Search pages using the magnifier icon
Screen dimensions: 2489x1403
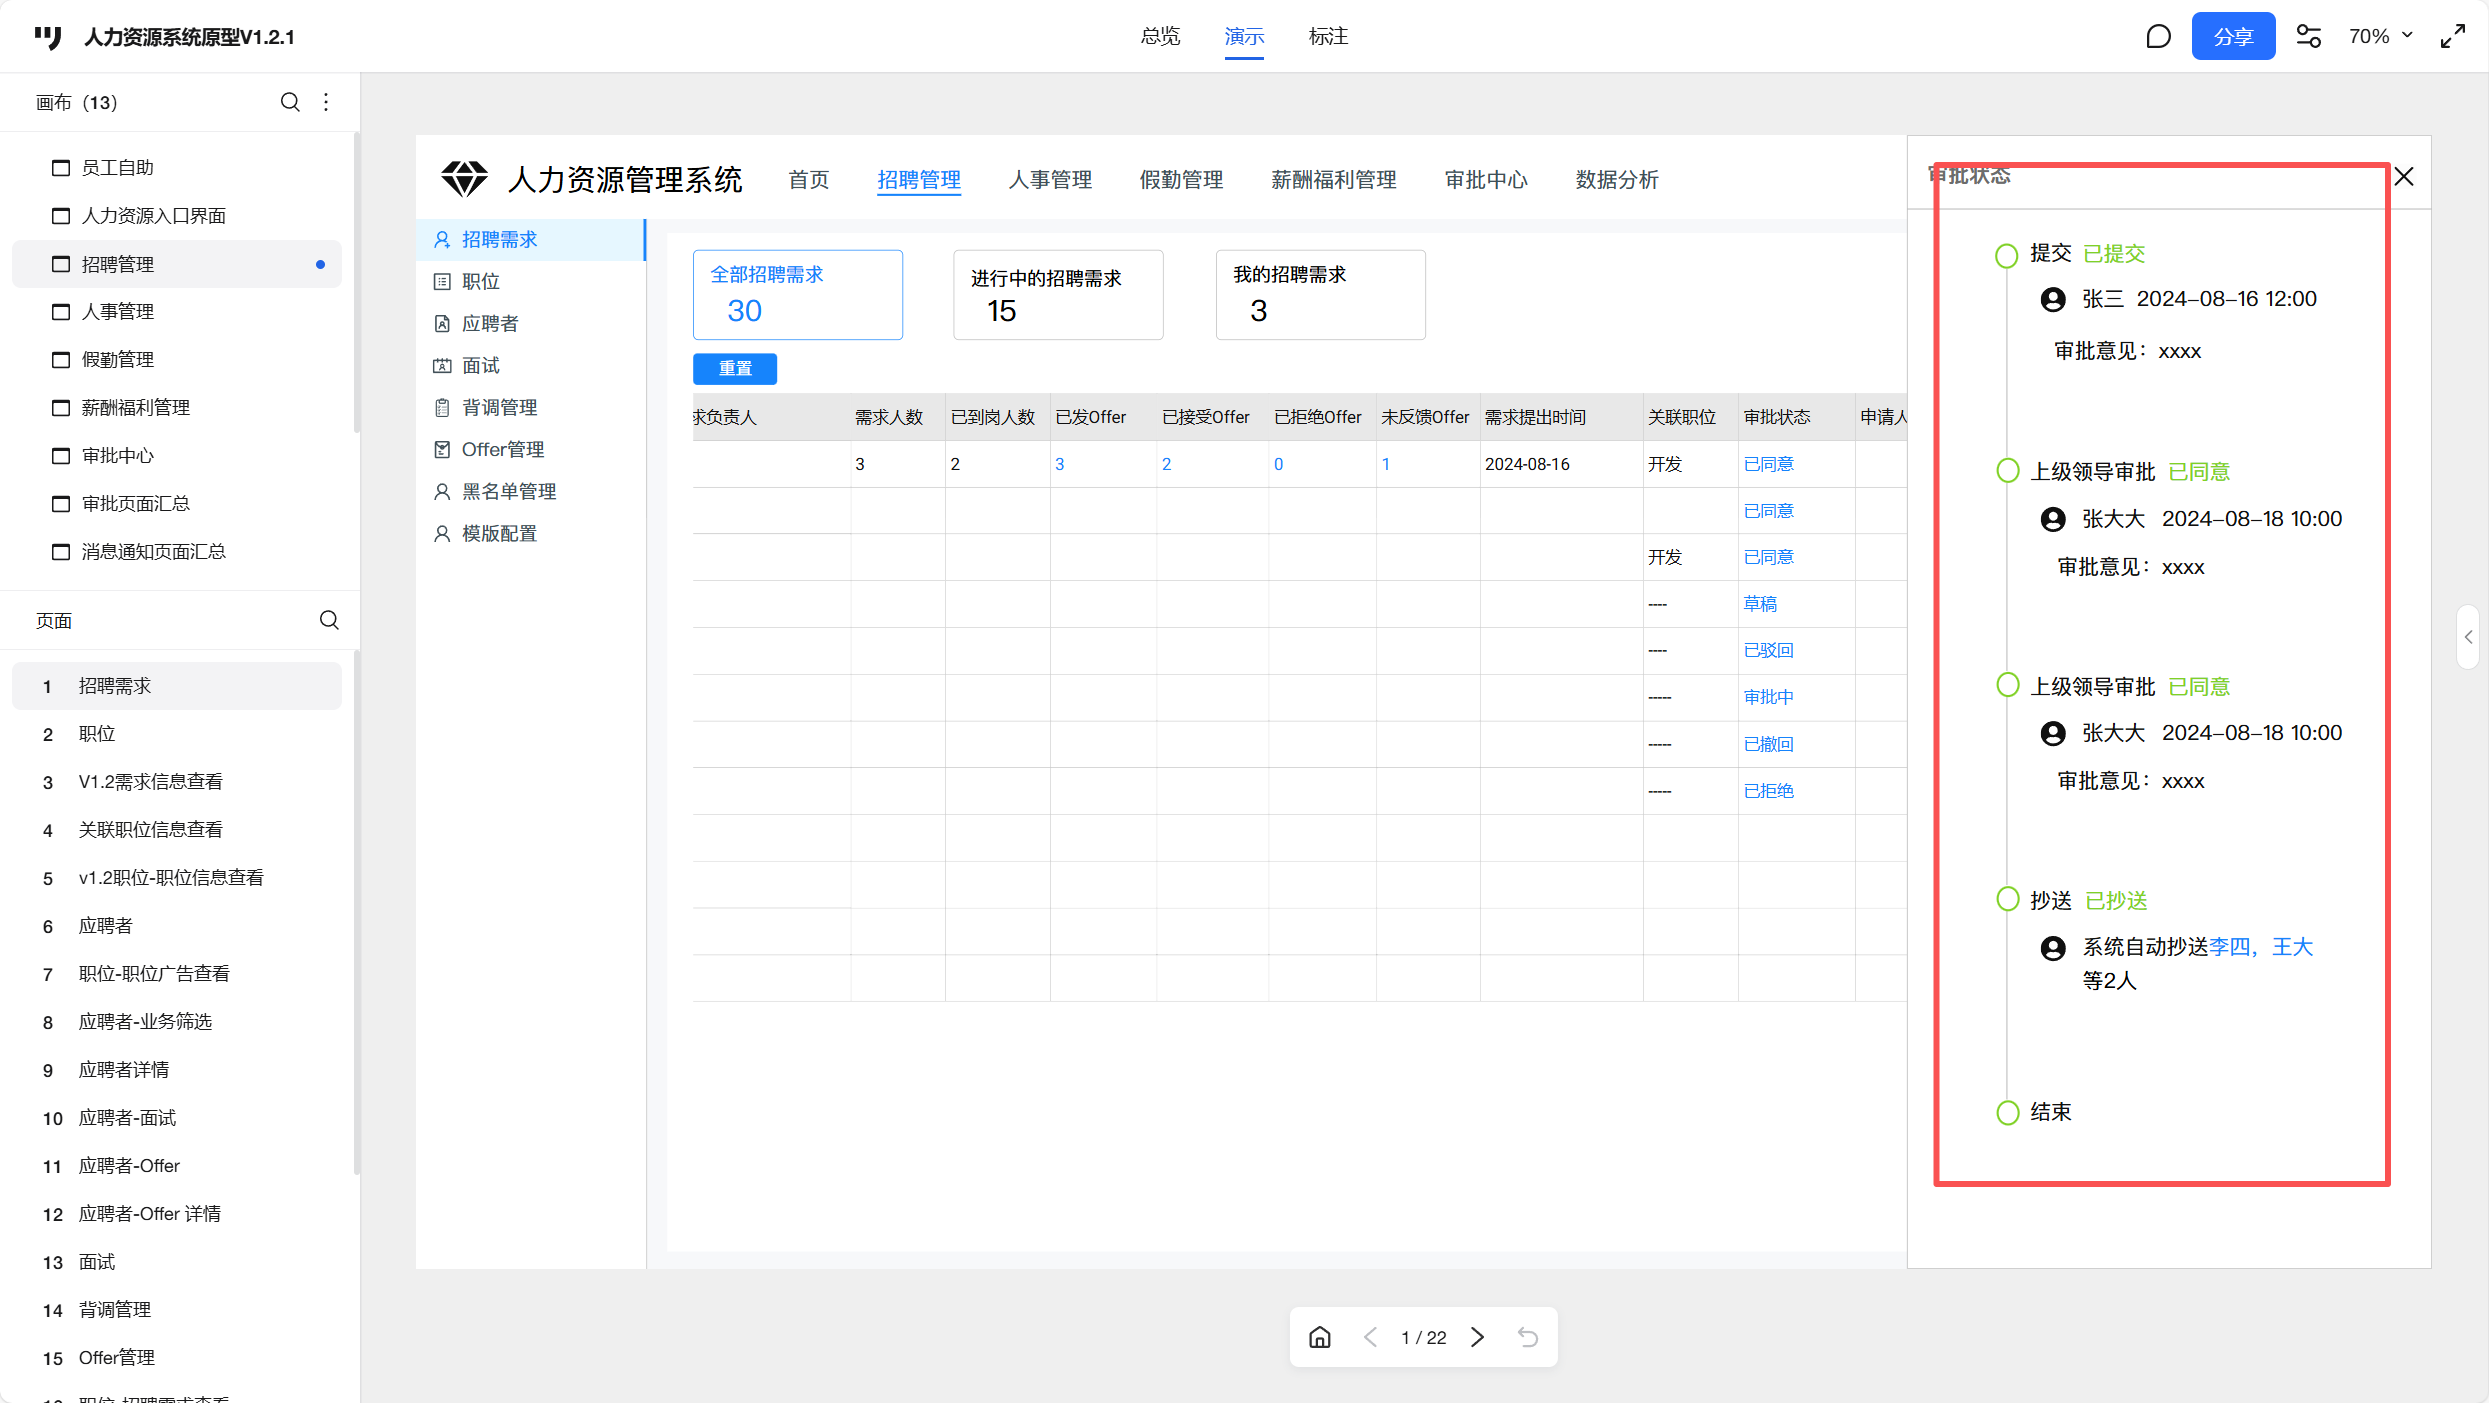[x=329, y=620]
